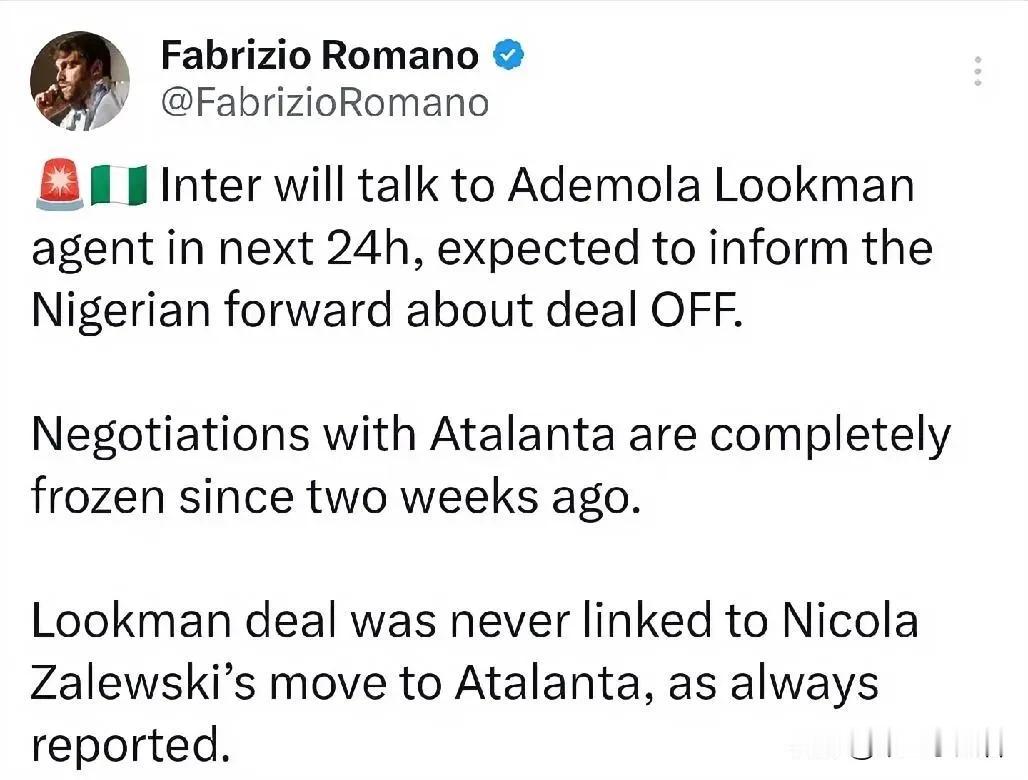This screenshot has width=1028, height=780.
Task: Click the name 'Nicola' in last paragraph
Action: [x=850, y=620]
